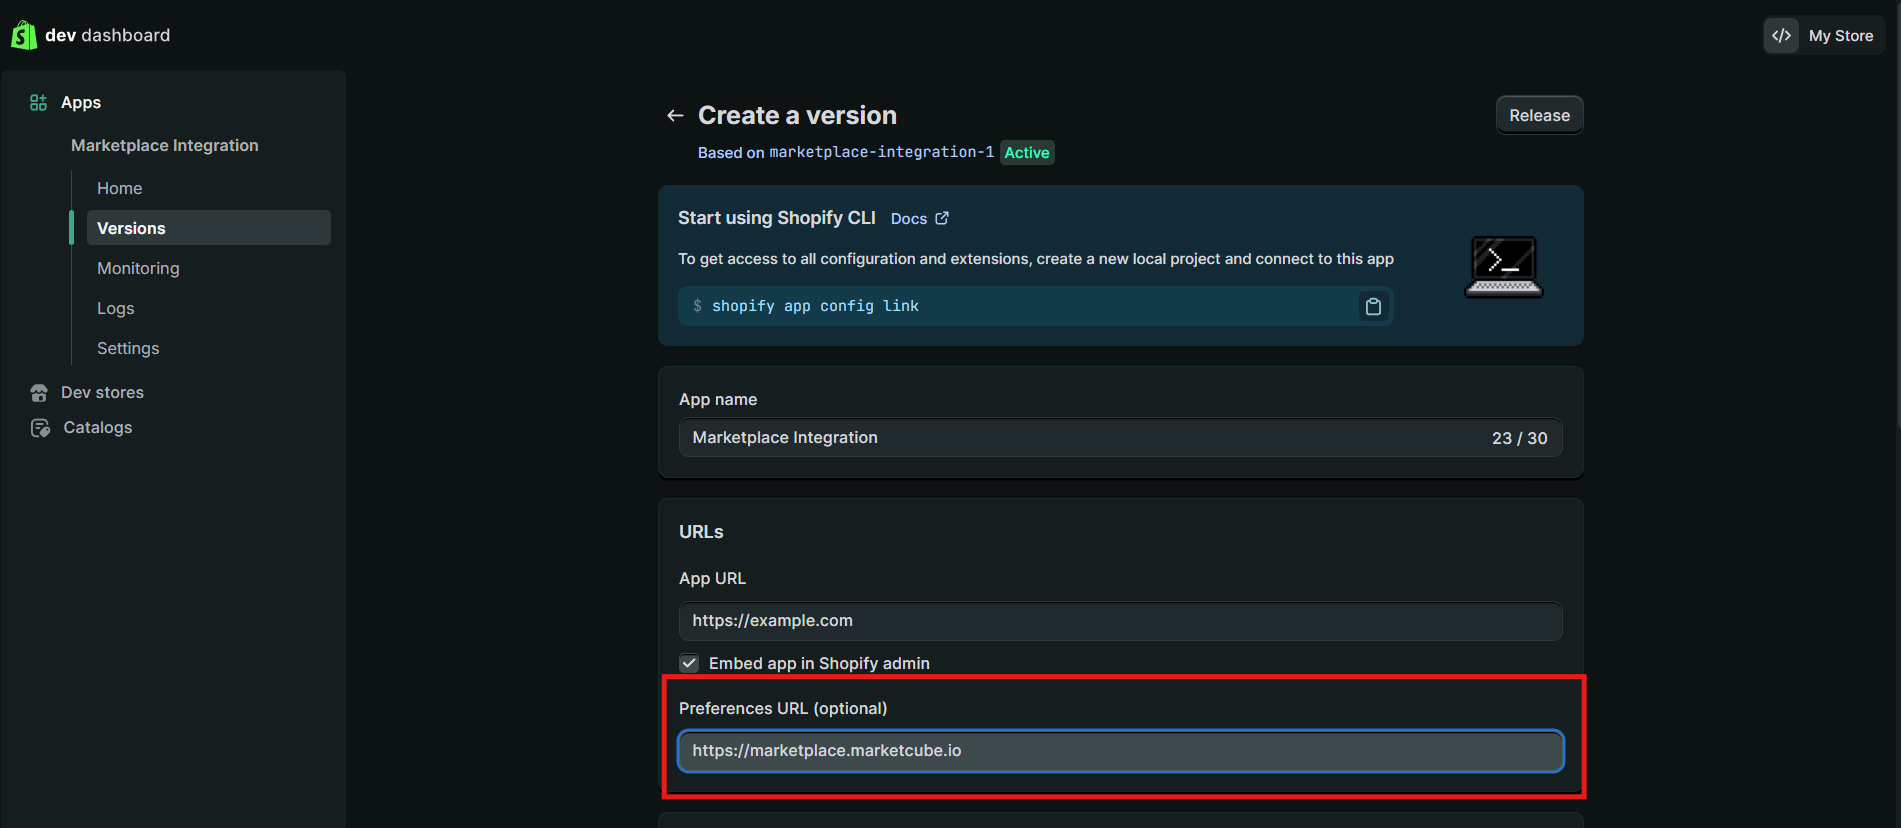Screen dimensions: 1901x828
Task: Click the shopify app config link command text
Action: (815, 306)
